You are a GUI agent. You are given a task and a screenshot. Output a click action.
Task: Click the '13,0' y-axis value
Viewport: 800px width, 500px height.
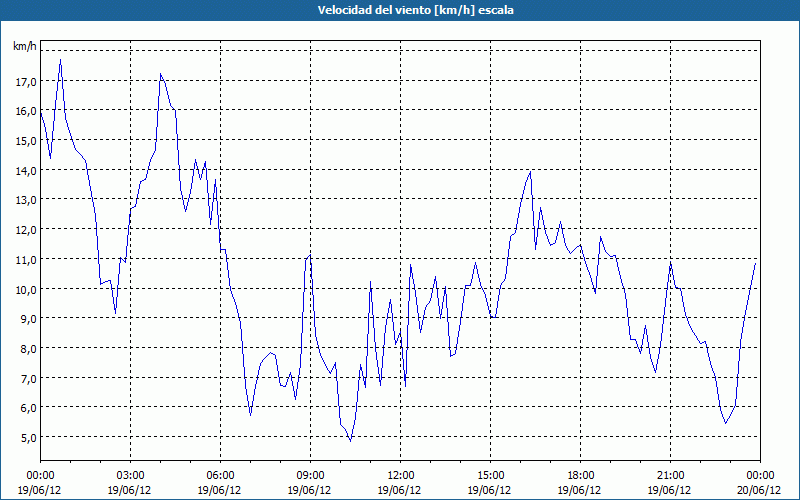[x=26, y=200]
